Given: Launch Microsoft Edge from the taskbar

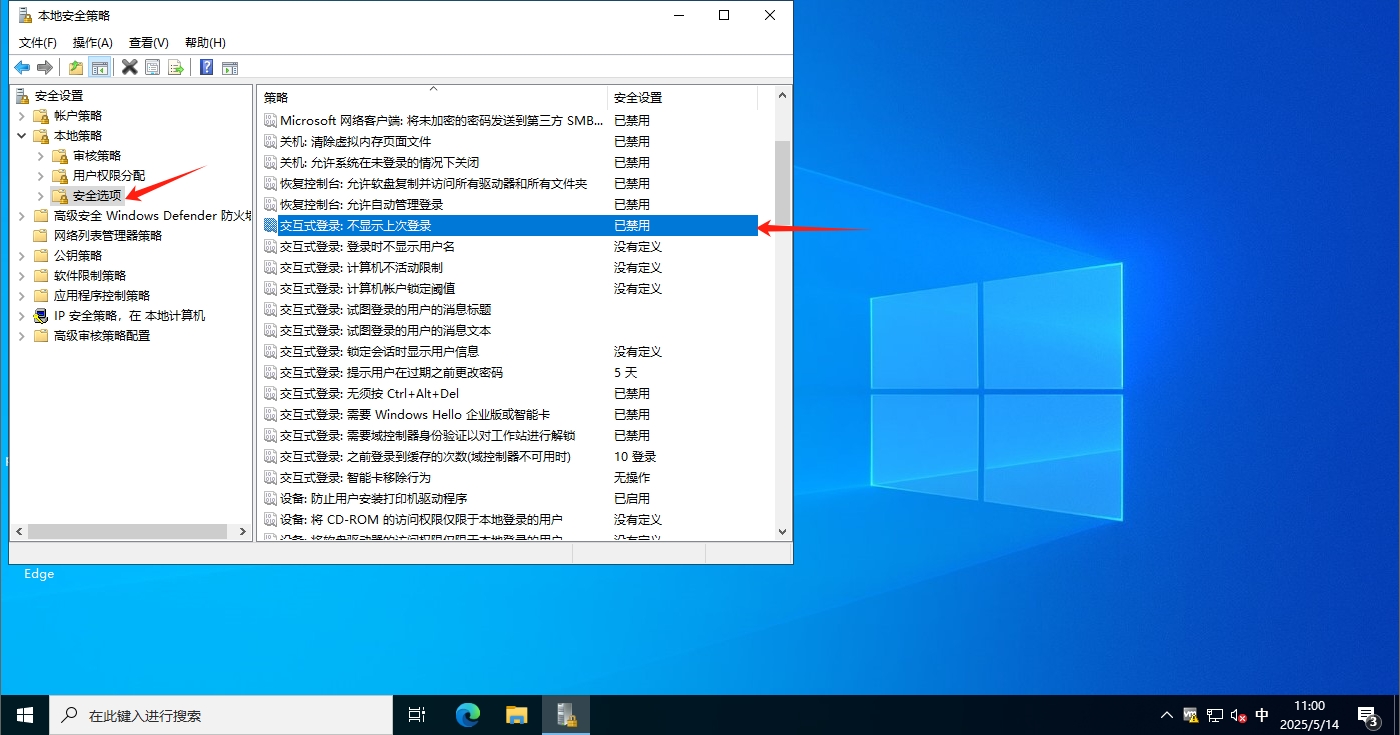Looking at the screenshot, I should point(467,715).
